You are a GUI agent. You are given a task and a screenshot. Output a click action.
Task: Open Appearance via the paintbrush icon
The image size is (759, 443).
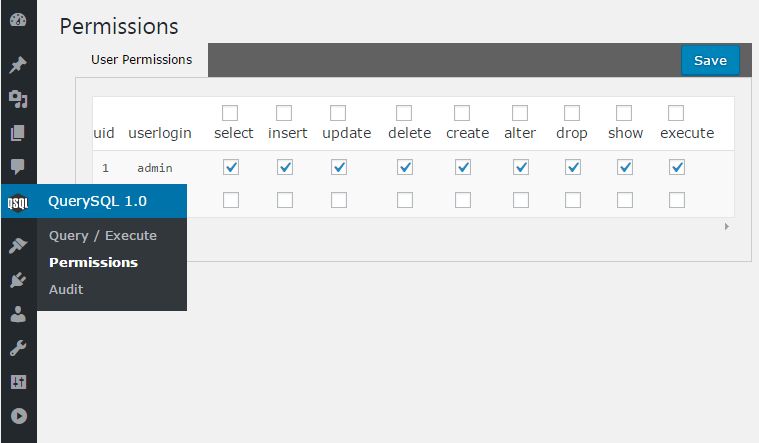18,245
